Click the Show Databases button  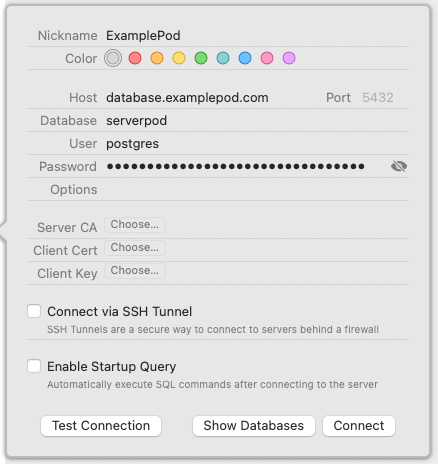pyautogui.click(x=254, y=426)
